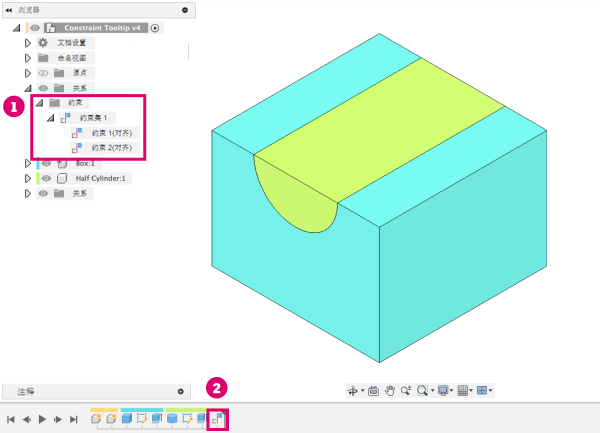Toggle visibility of Constraint Tooltip v4 root
This screenshot has width=600, height=433.
35,28
